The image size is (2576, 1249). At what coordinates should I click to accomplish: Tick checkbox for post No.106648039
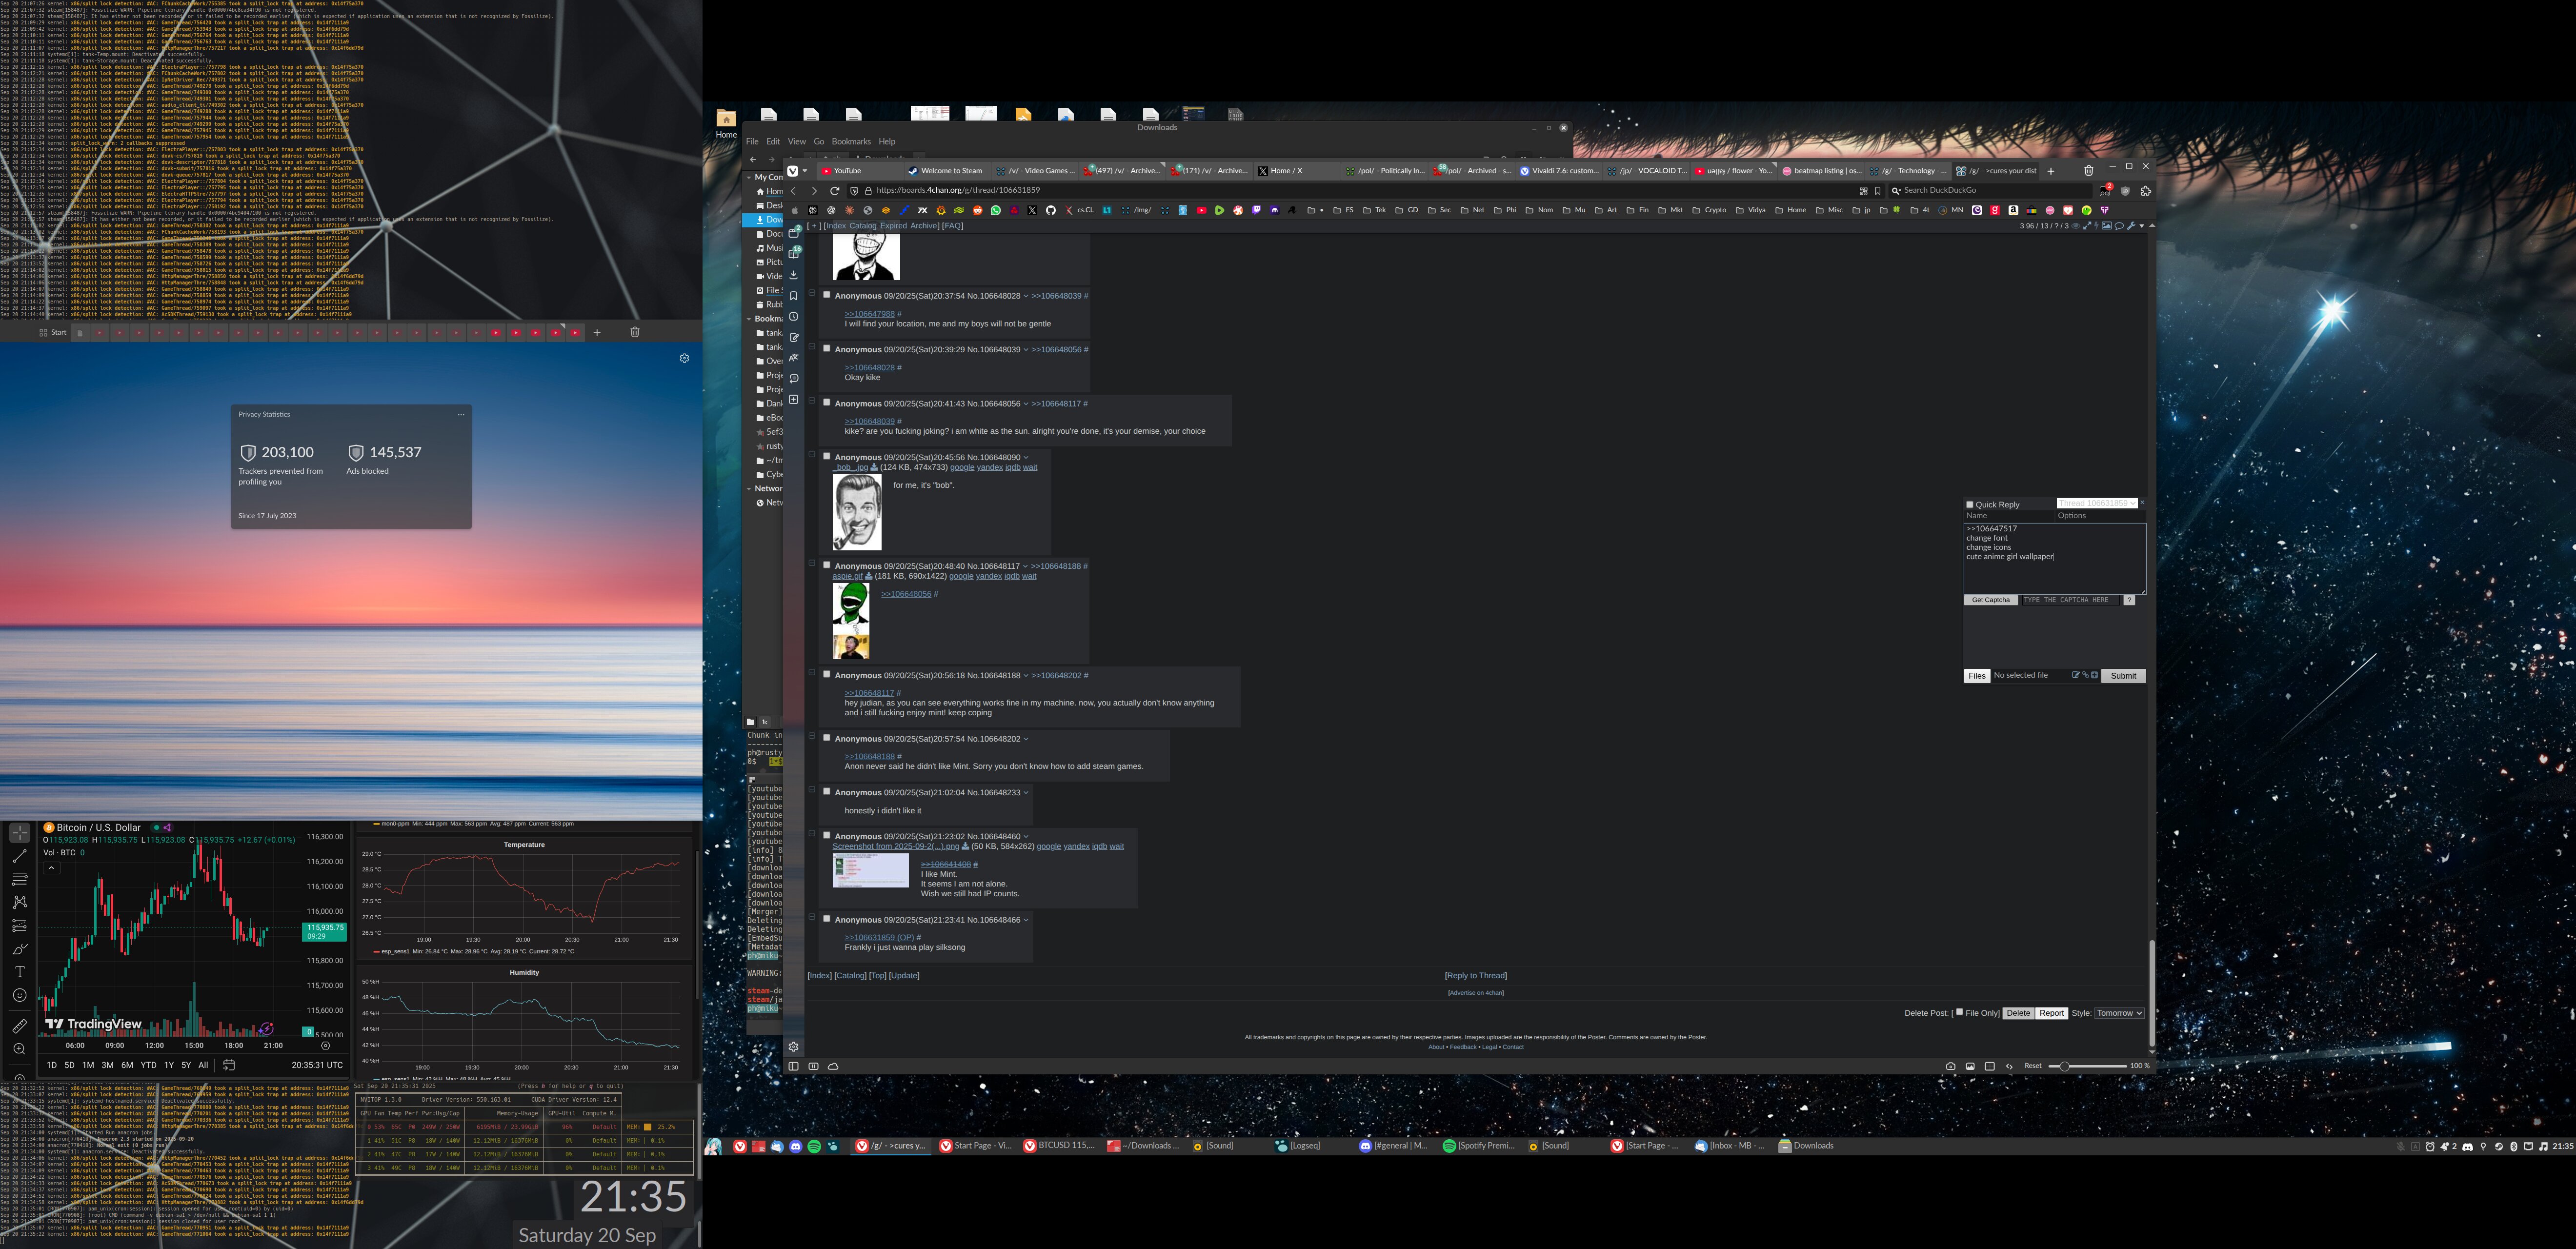click(x=826, y=348)
